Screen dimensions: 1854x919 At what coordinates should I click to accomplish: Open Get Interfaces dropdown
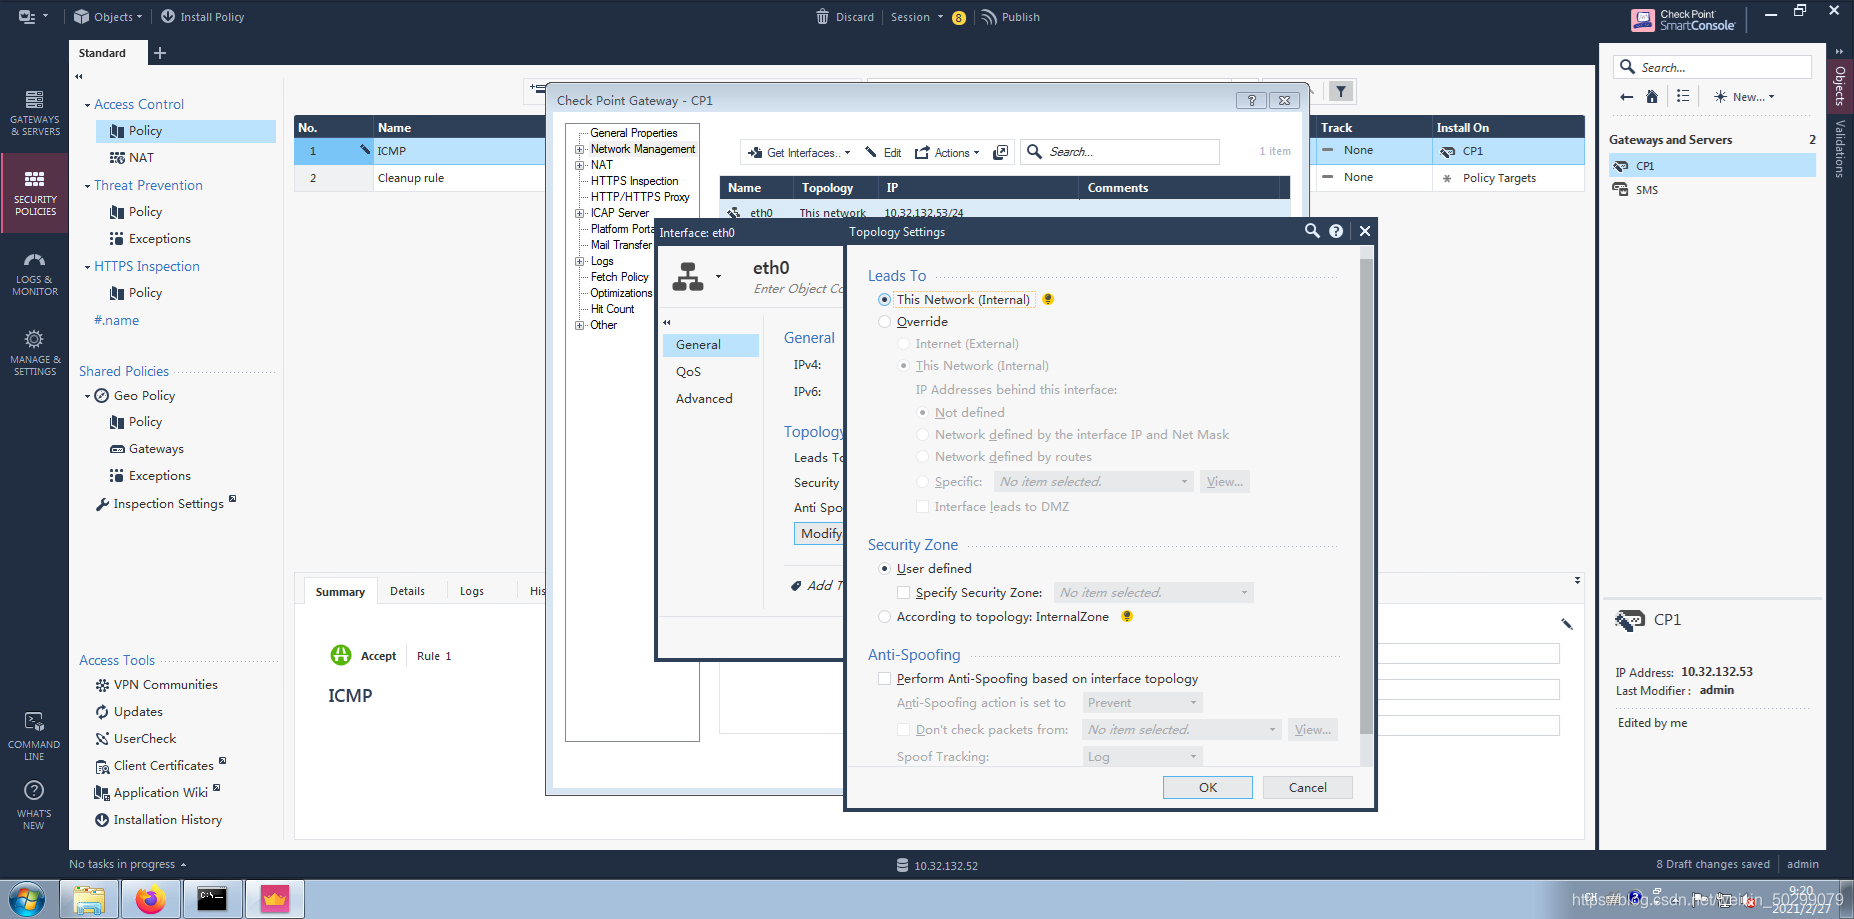pyautogui.click(x=799, y=153)
